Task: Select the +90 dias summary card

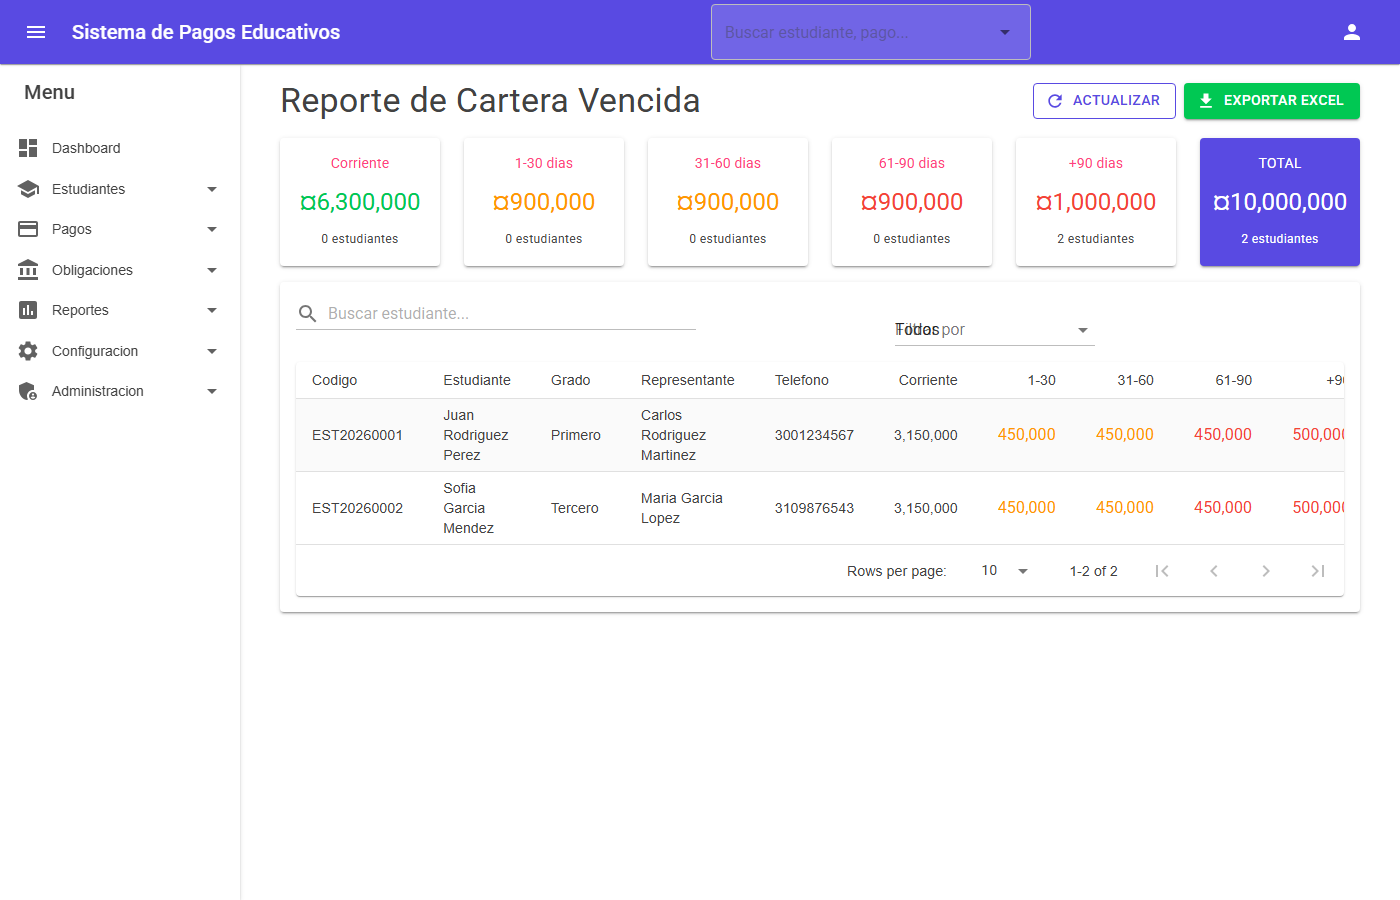Action: pos(1096,202)
